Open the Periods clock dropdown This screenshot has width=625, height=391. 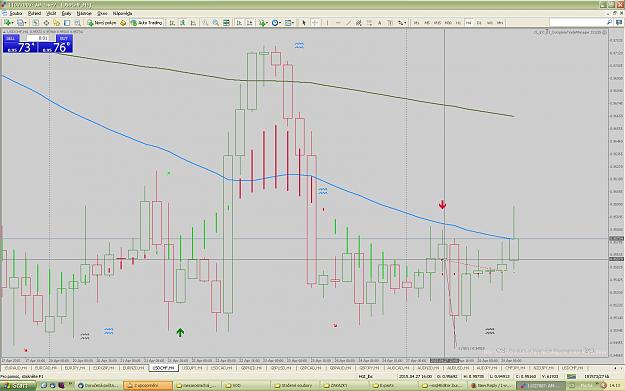tap(276, 23)
